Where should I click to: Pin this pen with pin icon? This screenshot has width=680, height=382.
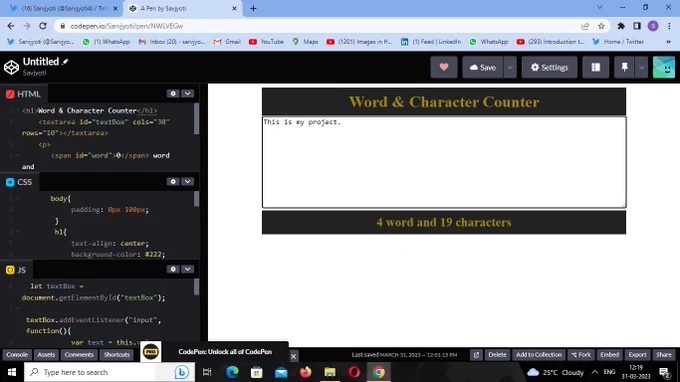(x=624, y=67)
